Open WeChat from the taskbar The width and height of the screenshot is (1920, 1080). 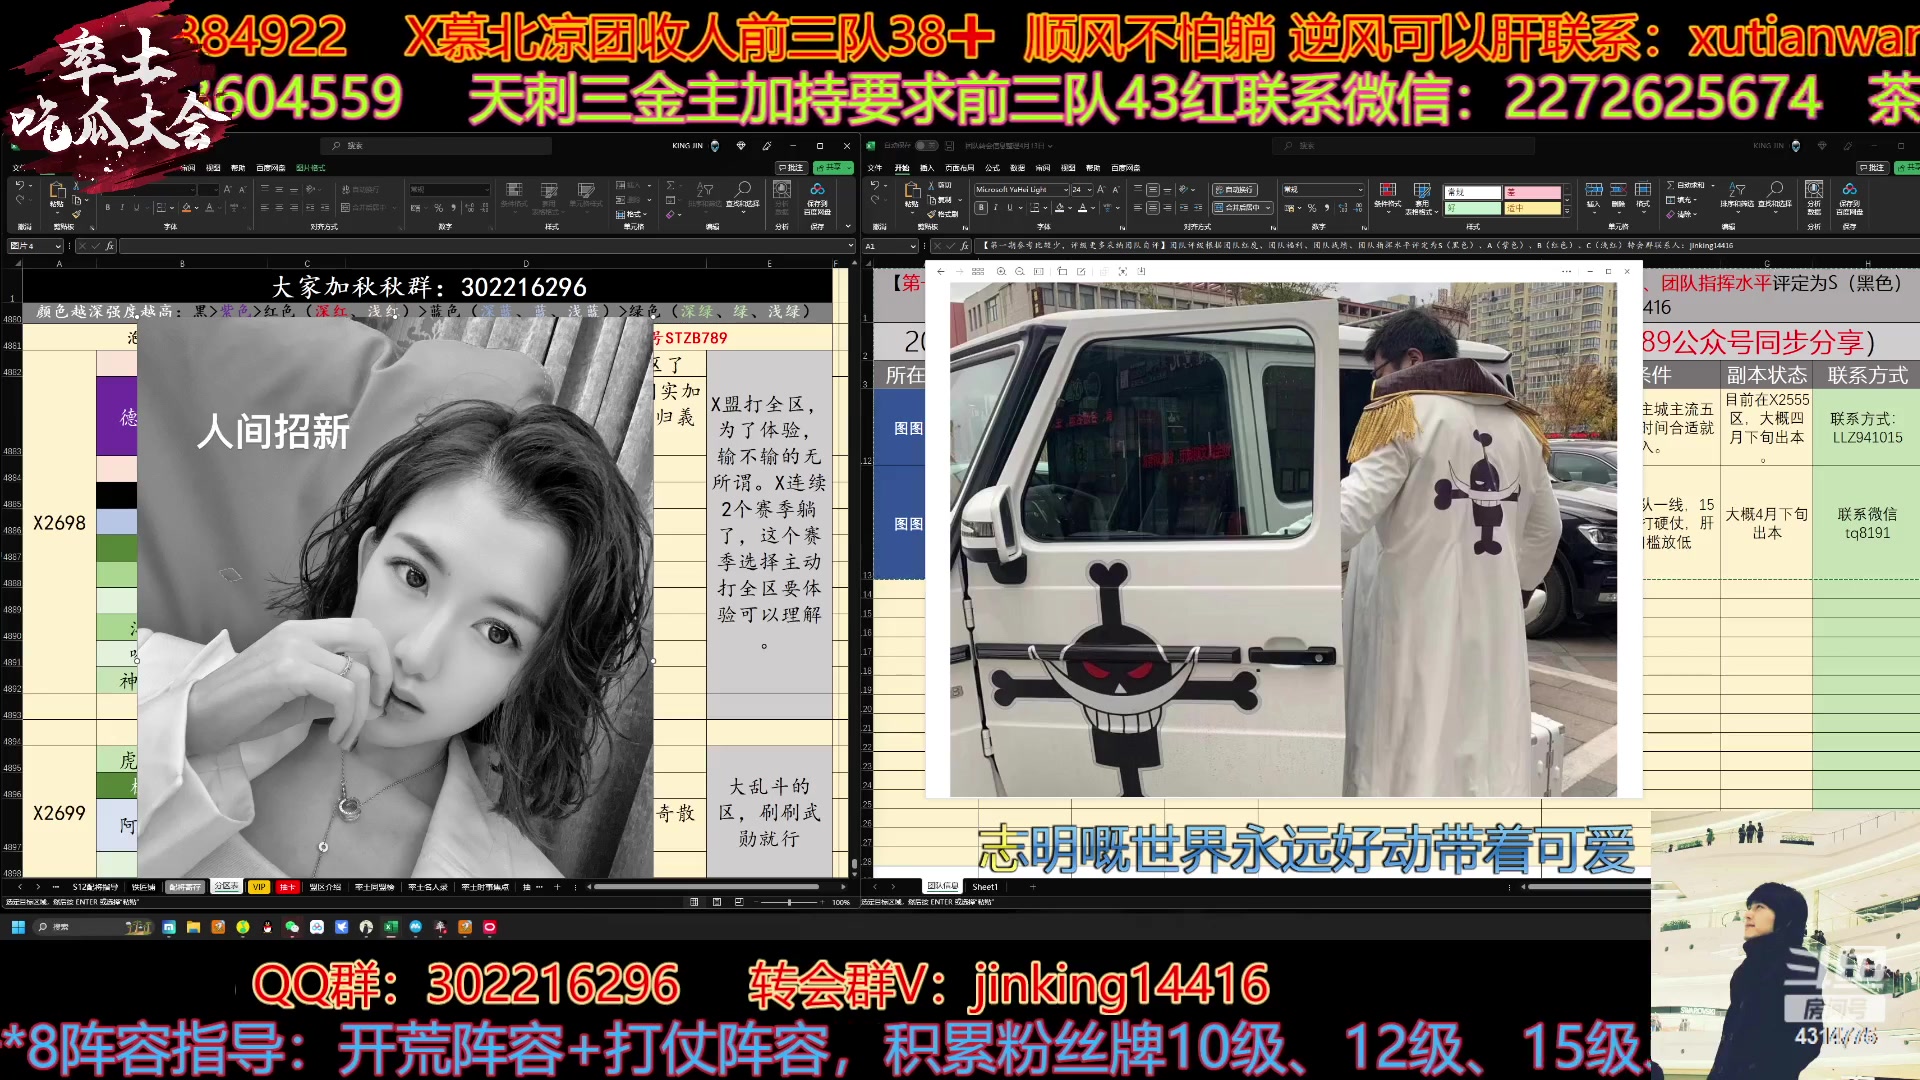pyautogui.click(x=292, y=927)
